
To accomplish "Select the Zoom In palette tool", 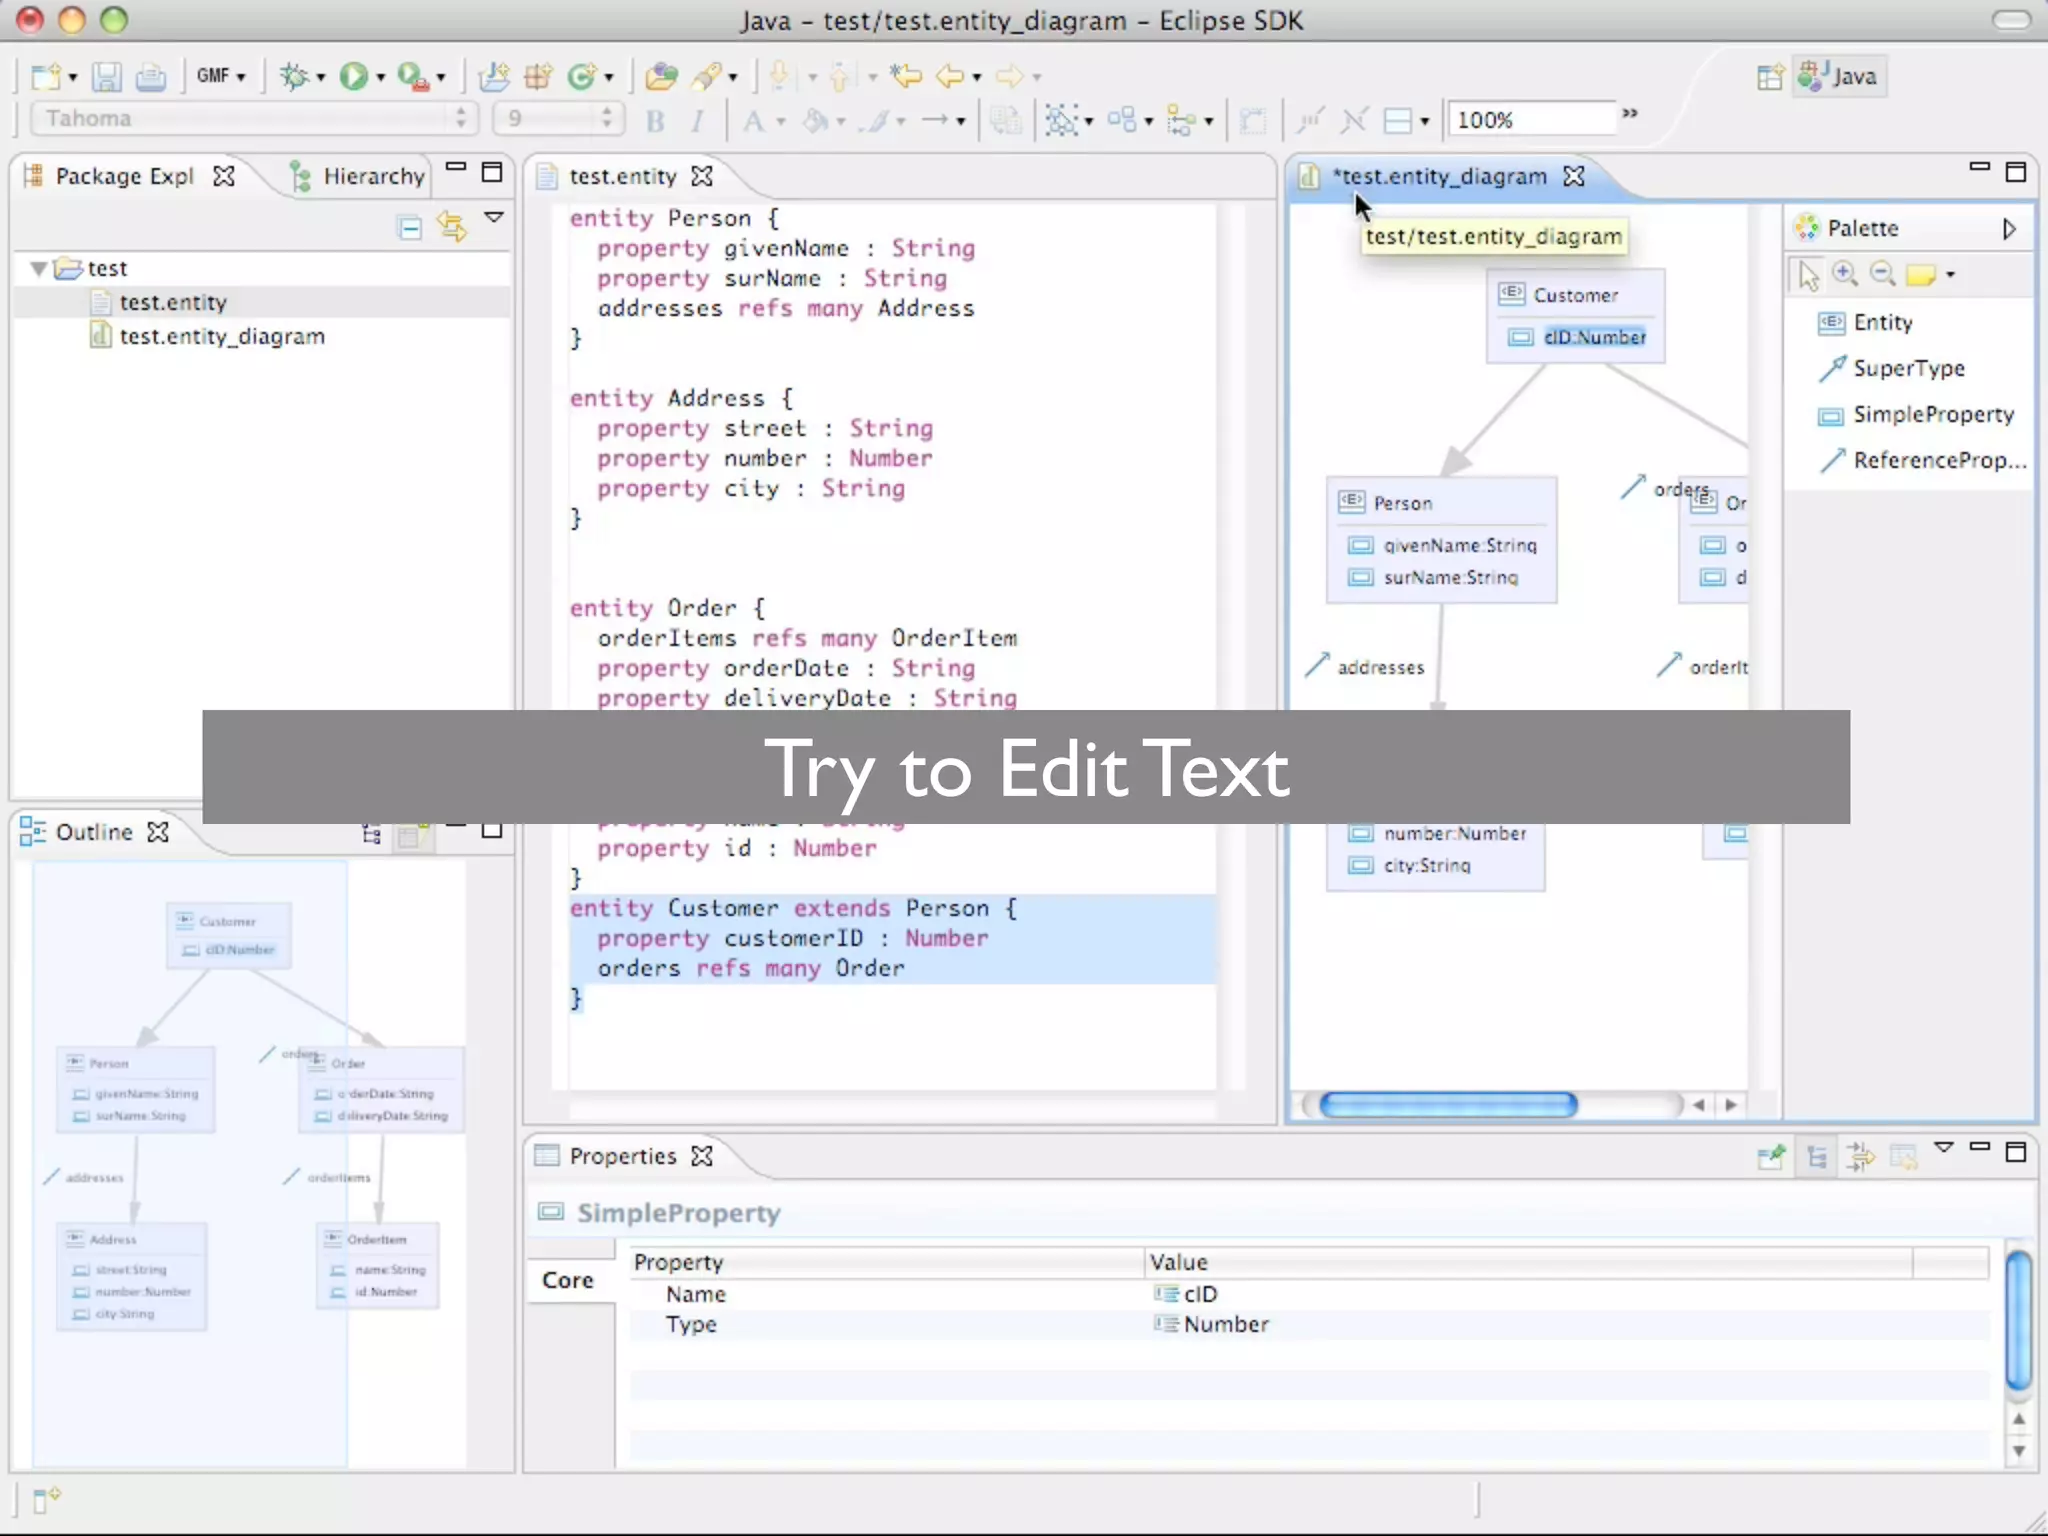I will coord(1845,274).
